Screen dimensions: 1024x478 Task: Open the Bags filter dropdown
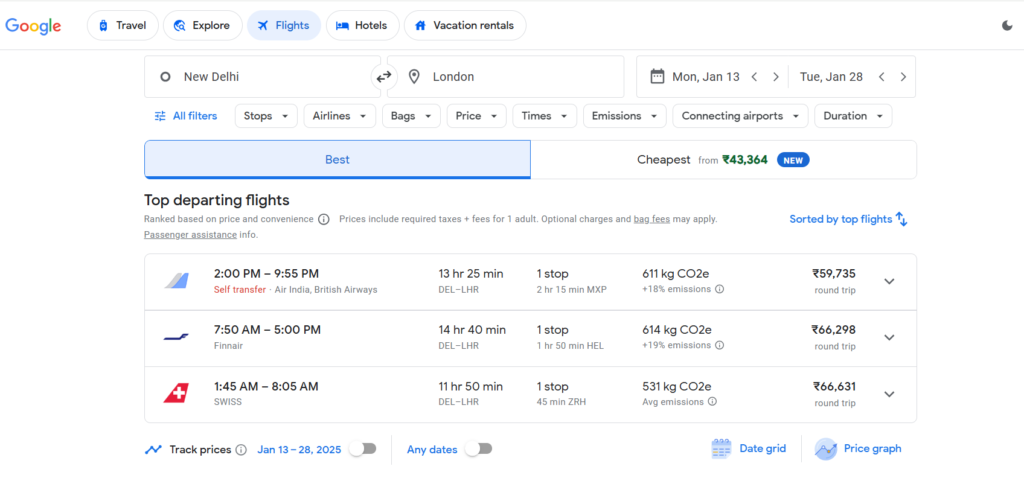[x=411, y=116]
